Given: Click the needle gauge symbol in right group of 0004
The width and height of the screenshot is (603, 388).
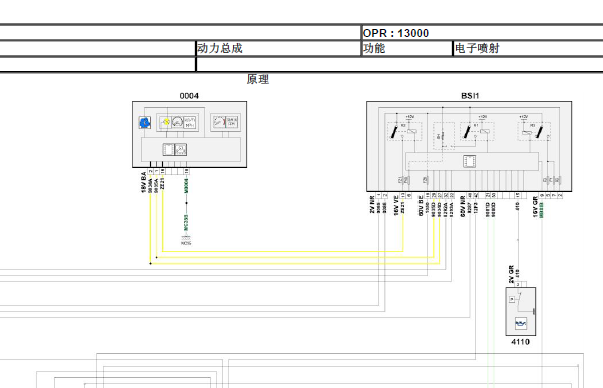Looking at the screenshot, I should pos(219,122).
